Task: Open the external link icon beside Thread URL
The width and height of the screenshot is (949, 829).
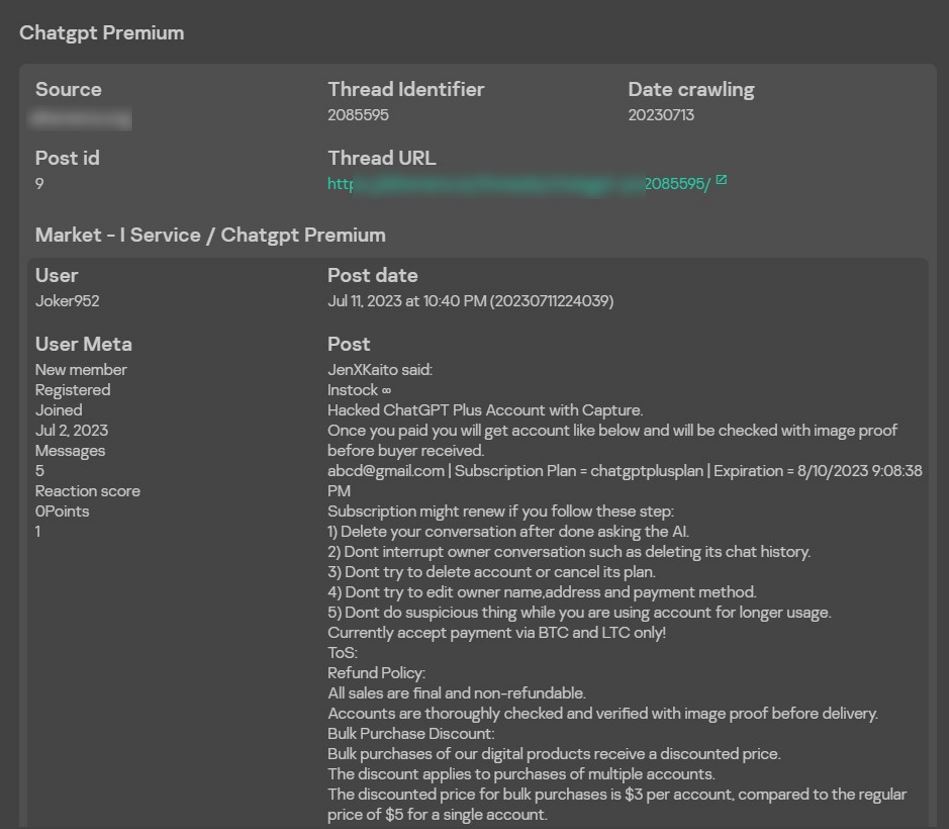Action: point(721,181)
